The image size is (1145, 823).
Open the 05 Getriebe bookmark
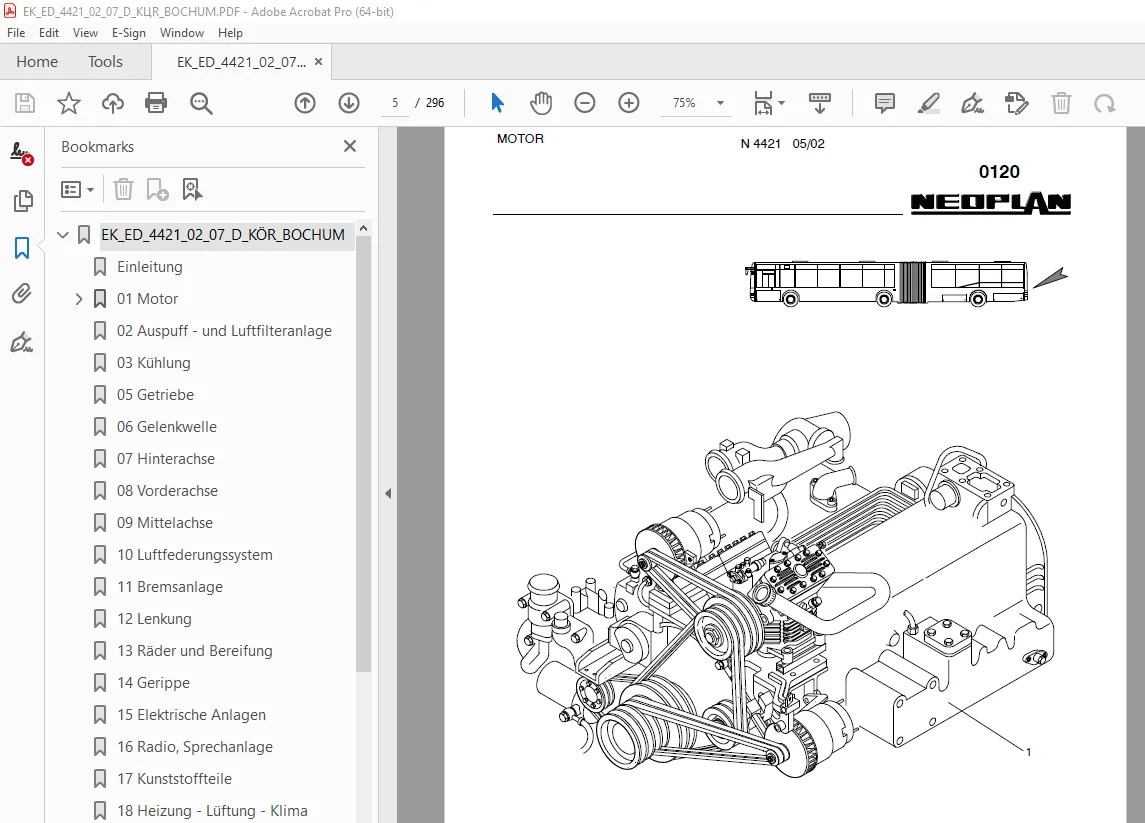pos(156,395)
